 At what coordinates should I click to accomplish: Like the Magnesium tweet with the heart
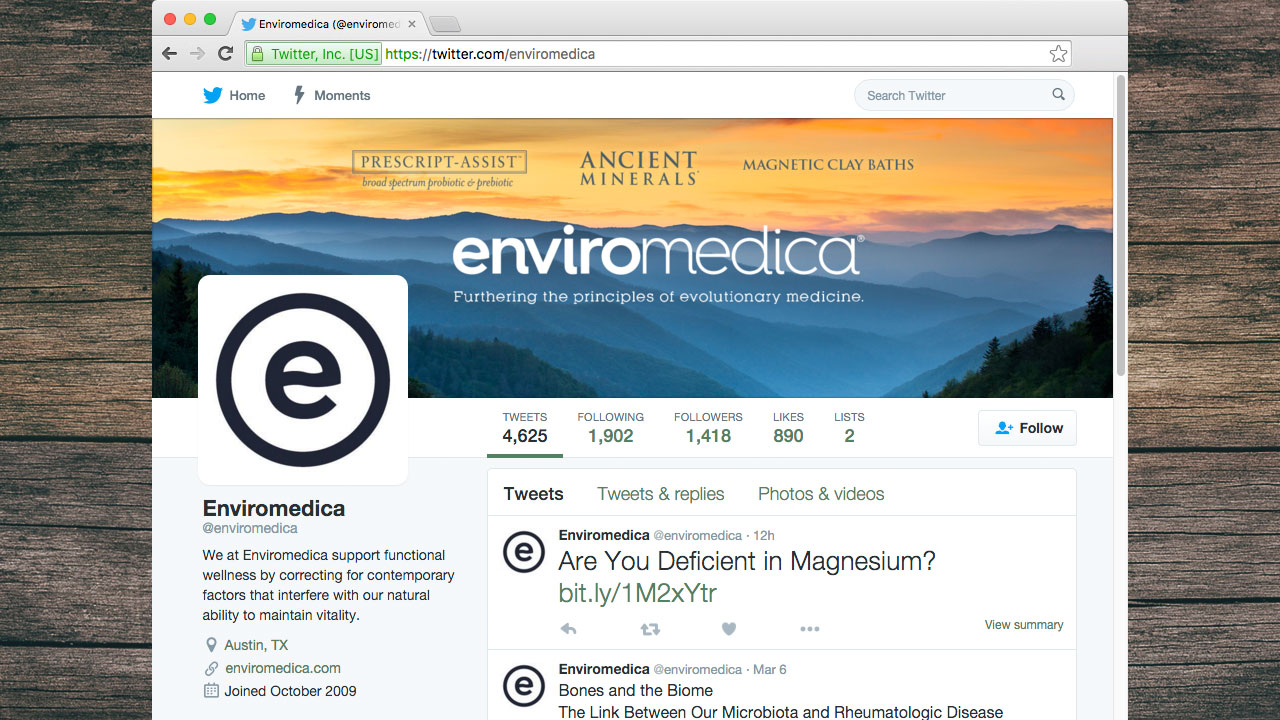pyautogui.click(x=729, y=629)
